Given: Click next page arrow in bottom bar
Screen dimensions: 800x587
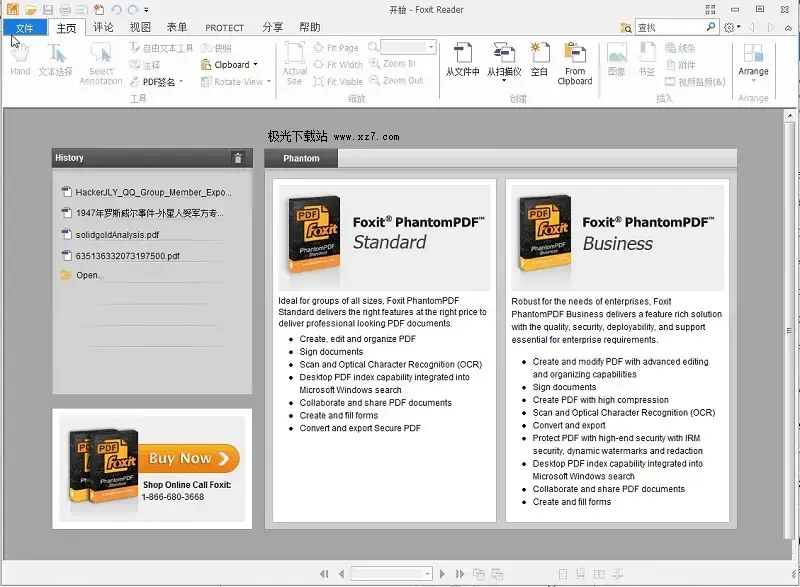Looking at the screenshot, I should (442, 574).
